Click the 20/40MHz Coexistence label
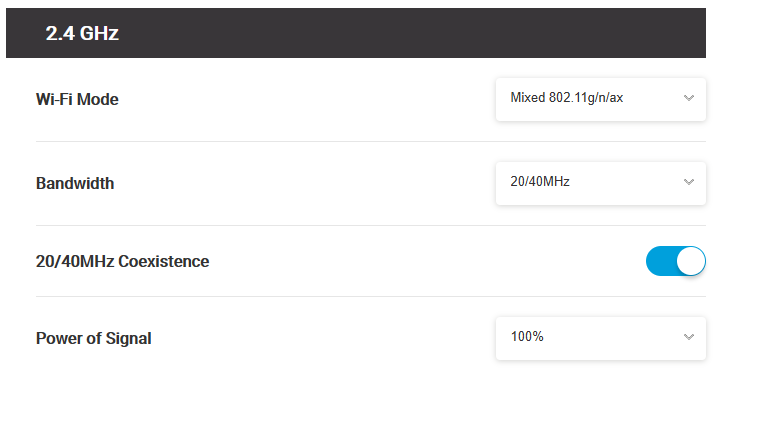This screenshot has width=759, height=430. pyautogui.click(x=122, y=261)
